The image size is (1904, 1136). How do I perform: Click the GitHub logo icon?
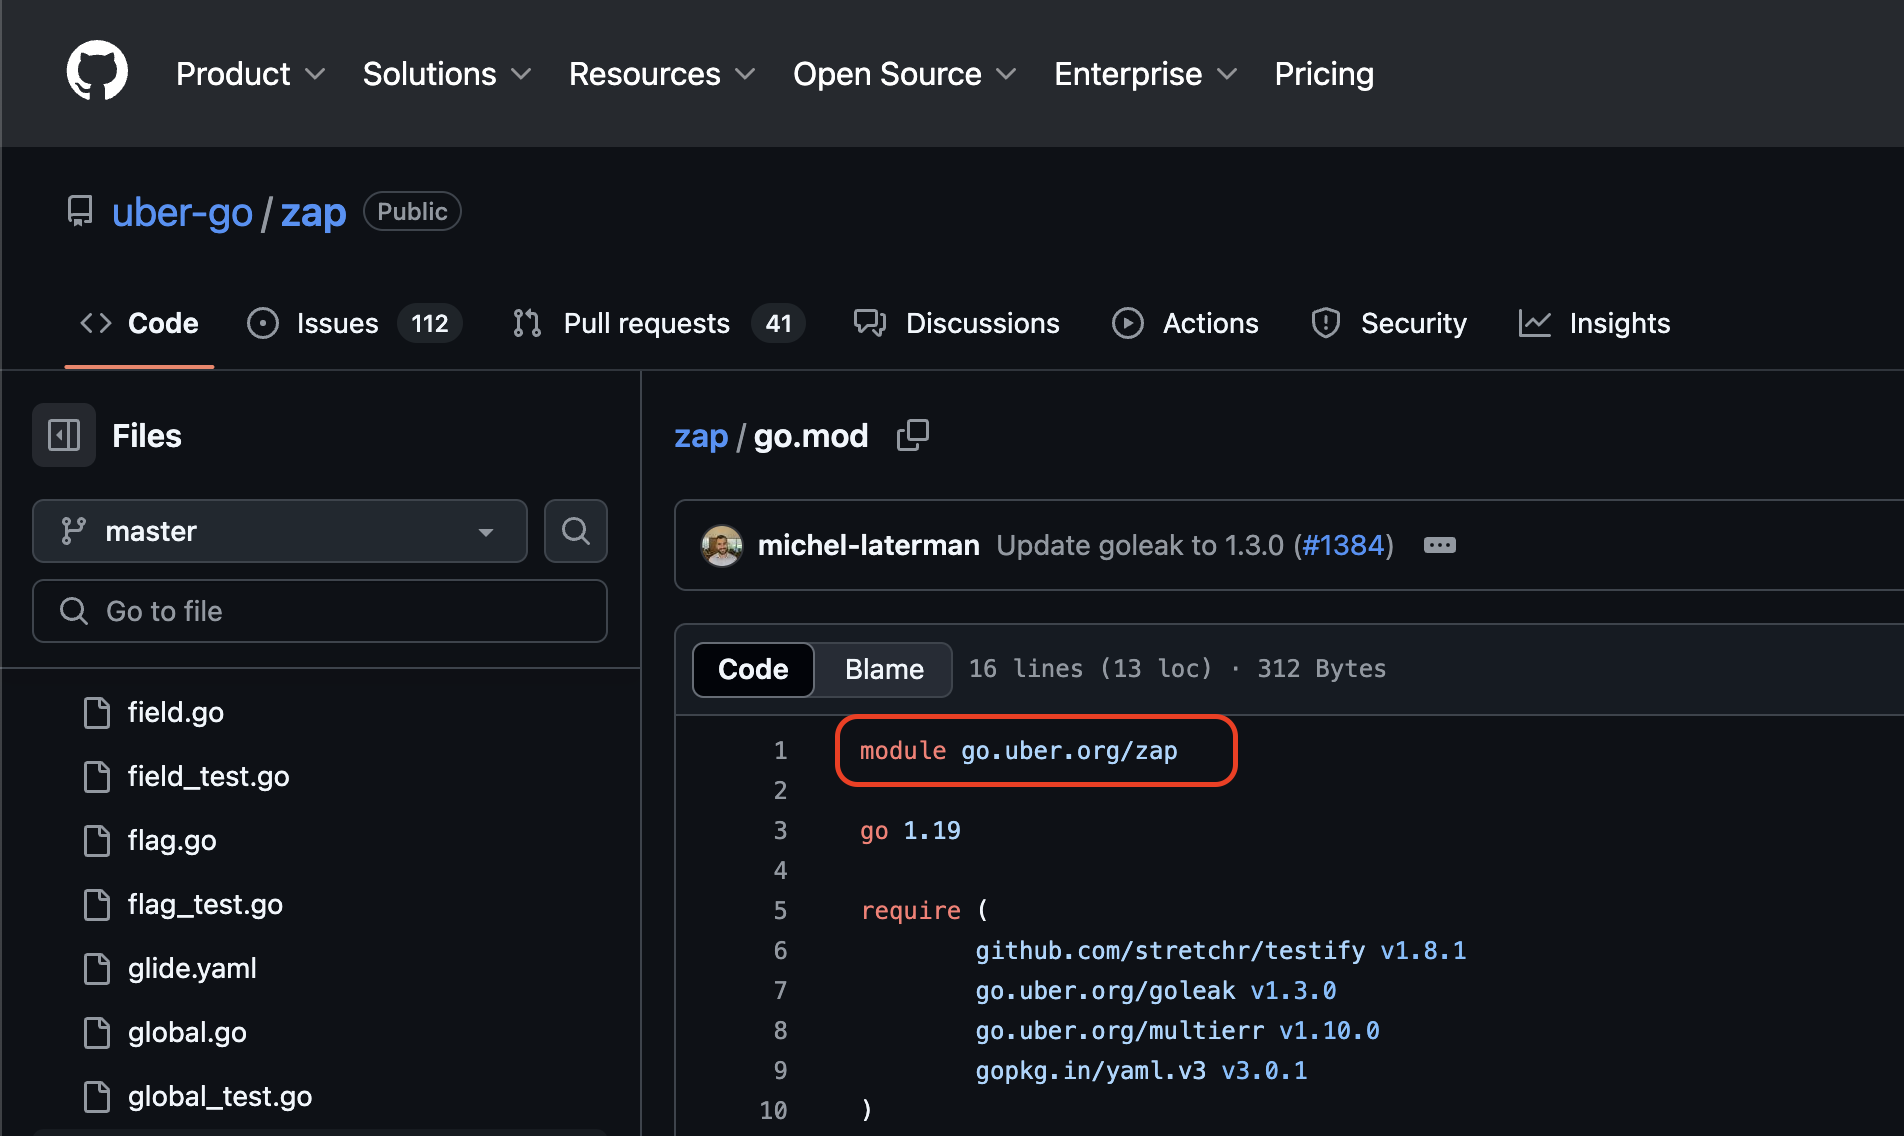click(97, 72)
